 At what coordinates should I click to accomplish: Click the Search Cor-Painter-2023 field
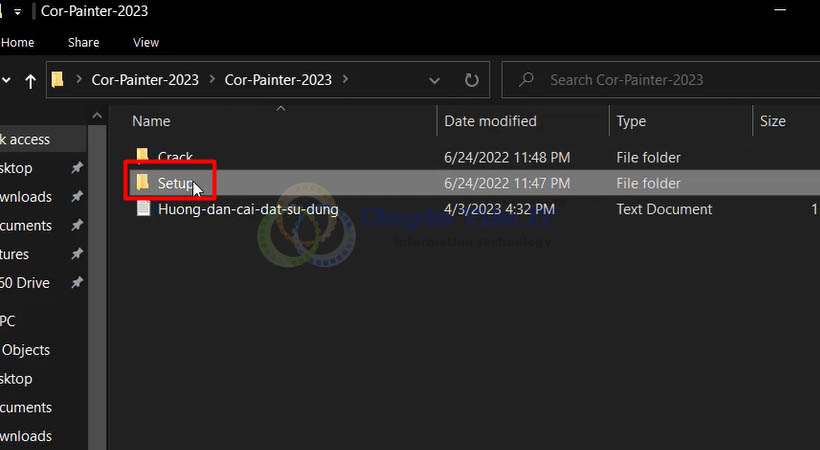(660, 80)
